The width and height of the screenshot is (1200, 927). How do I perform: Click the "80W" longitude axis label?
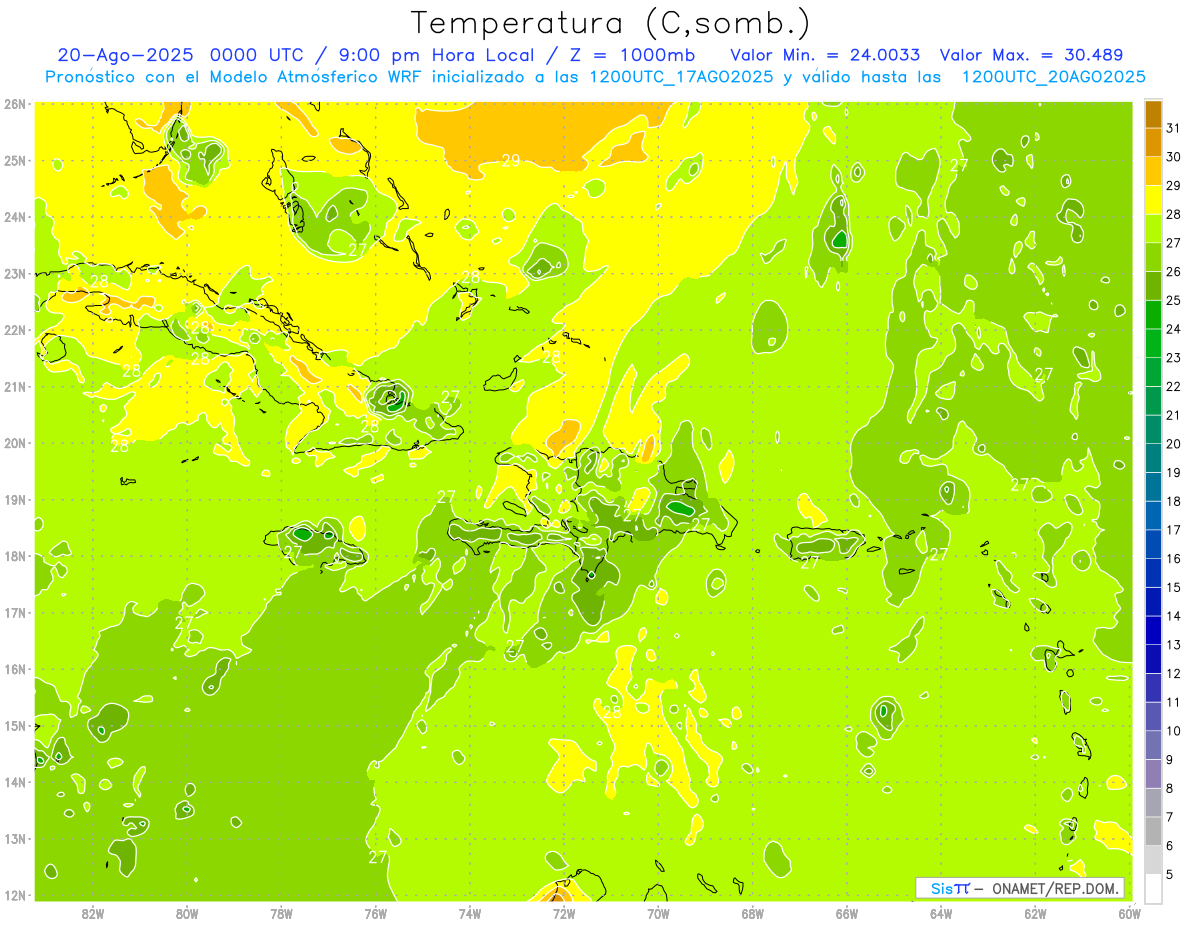coord(187,913)
